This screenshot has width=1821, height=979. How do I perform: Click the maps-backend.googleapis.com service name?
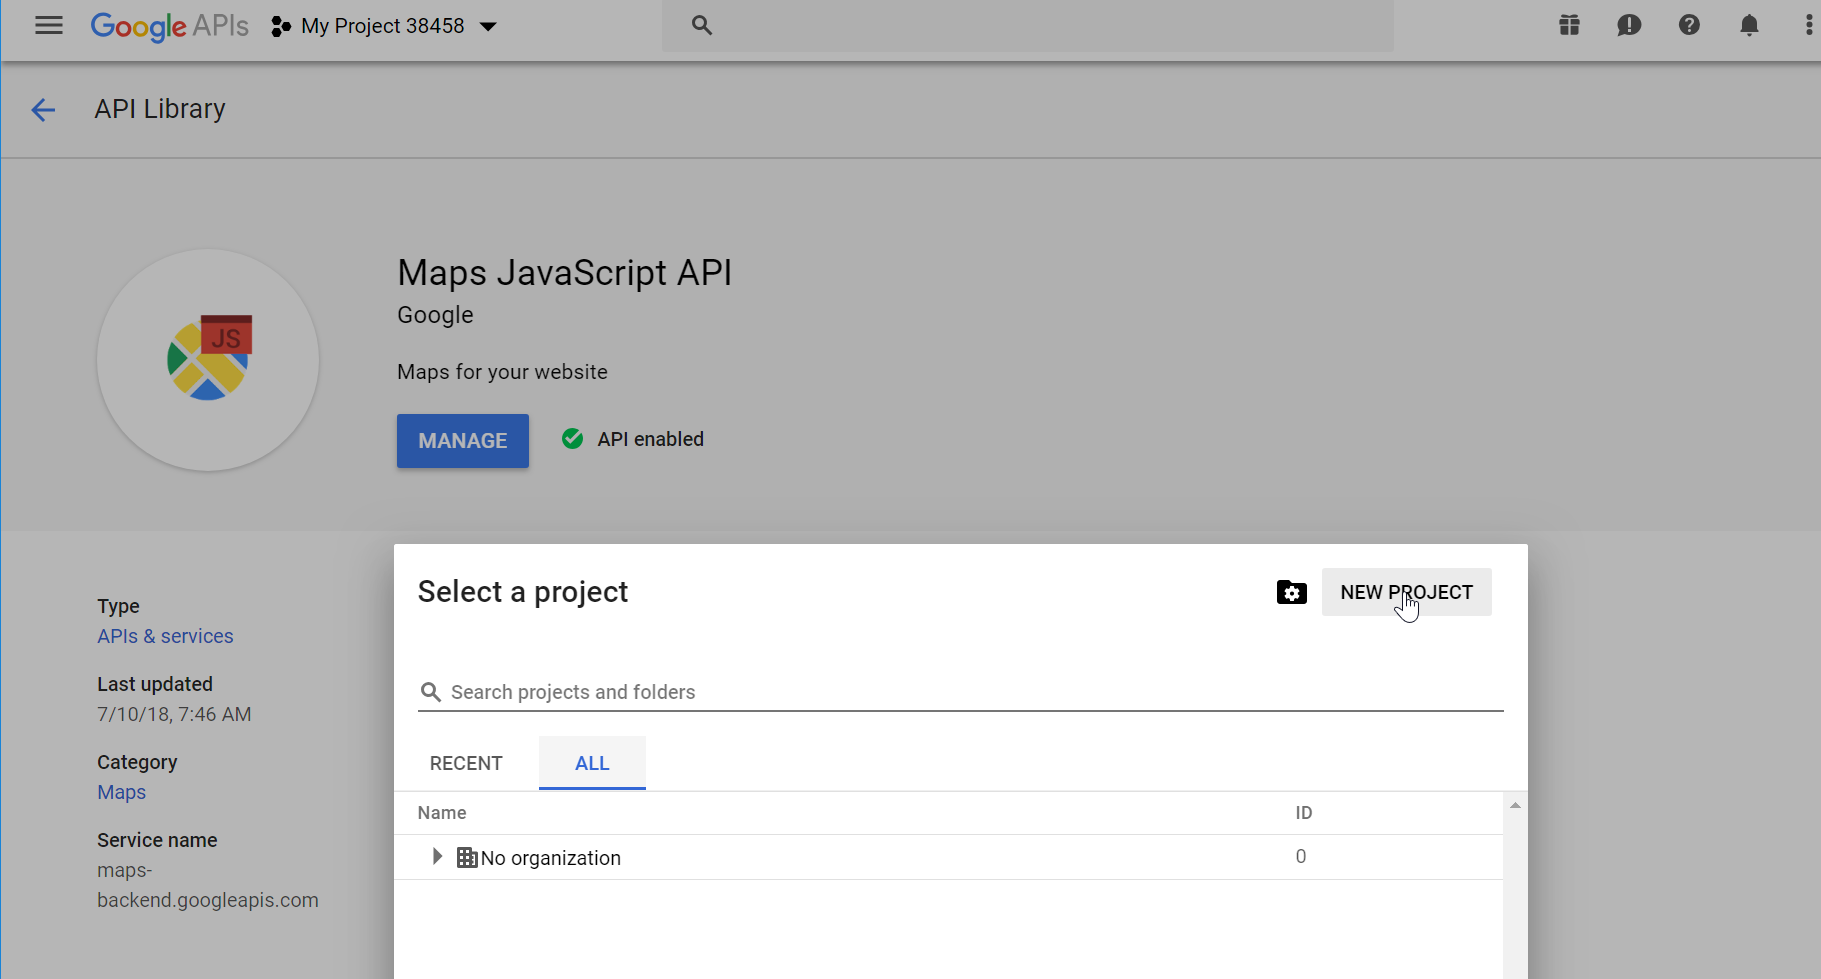click(x=208, y=885)
